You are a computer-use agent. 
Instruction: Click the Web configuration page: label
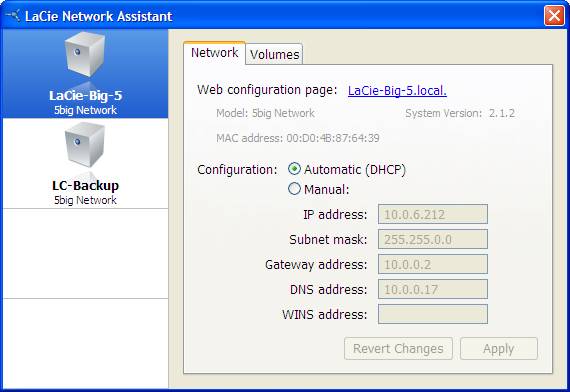coord(268,90)
